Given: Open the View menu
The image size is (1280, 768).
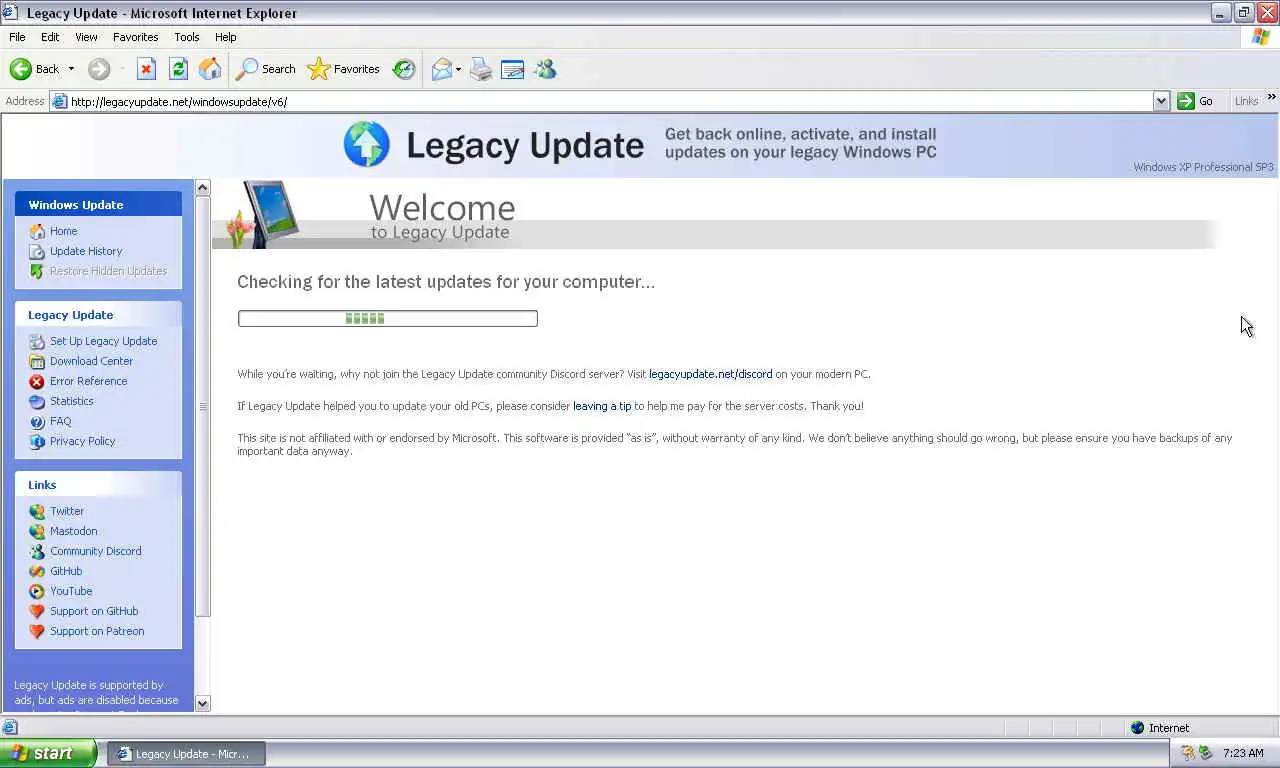Looking at the screenshot, I should tap(86, 37).
